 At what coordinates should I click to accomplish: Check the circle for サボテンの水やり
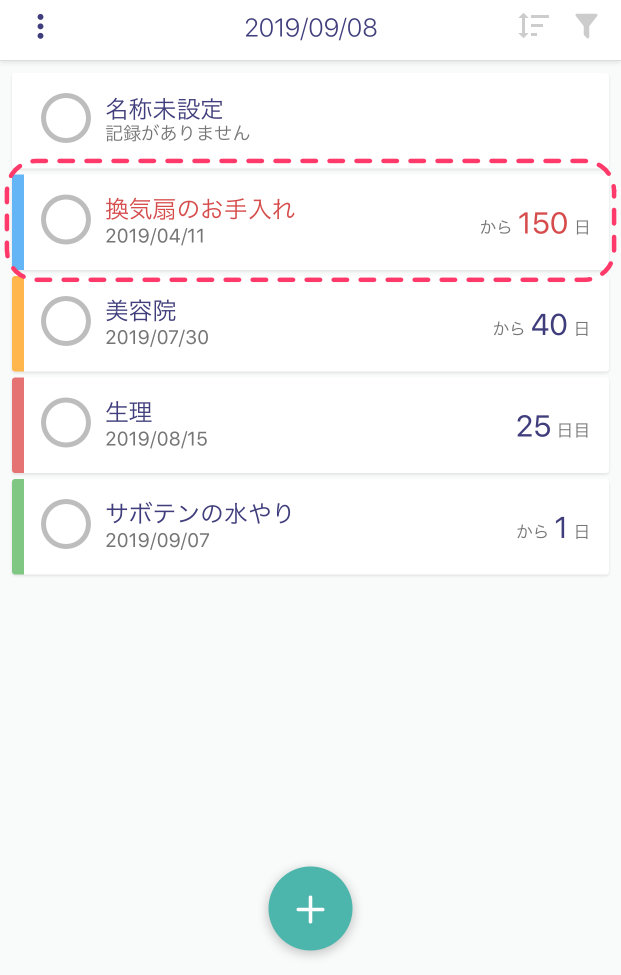tap(66, 524)
